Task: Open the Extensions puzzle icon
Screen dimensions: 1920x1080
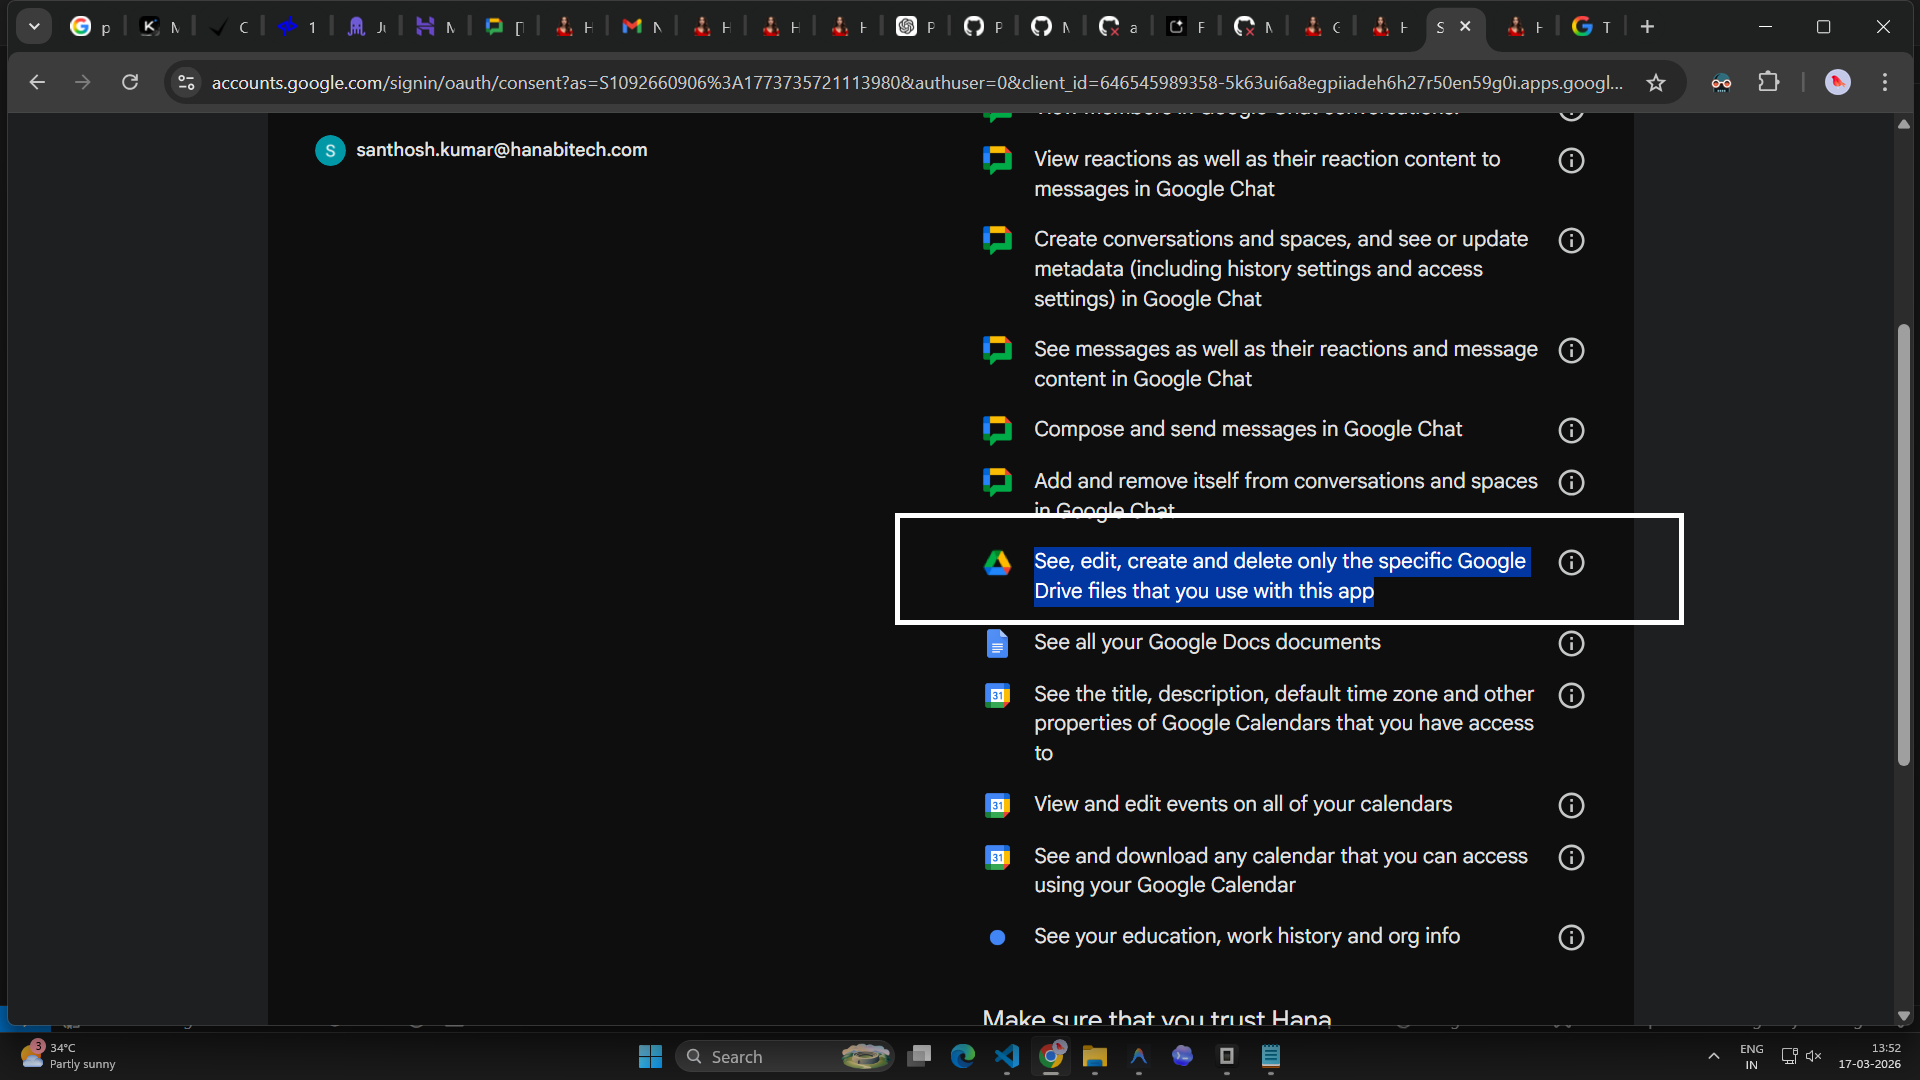Action: (x=1768, y=83)
